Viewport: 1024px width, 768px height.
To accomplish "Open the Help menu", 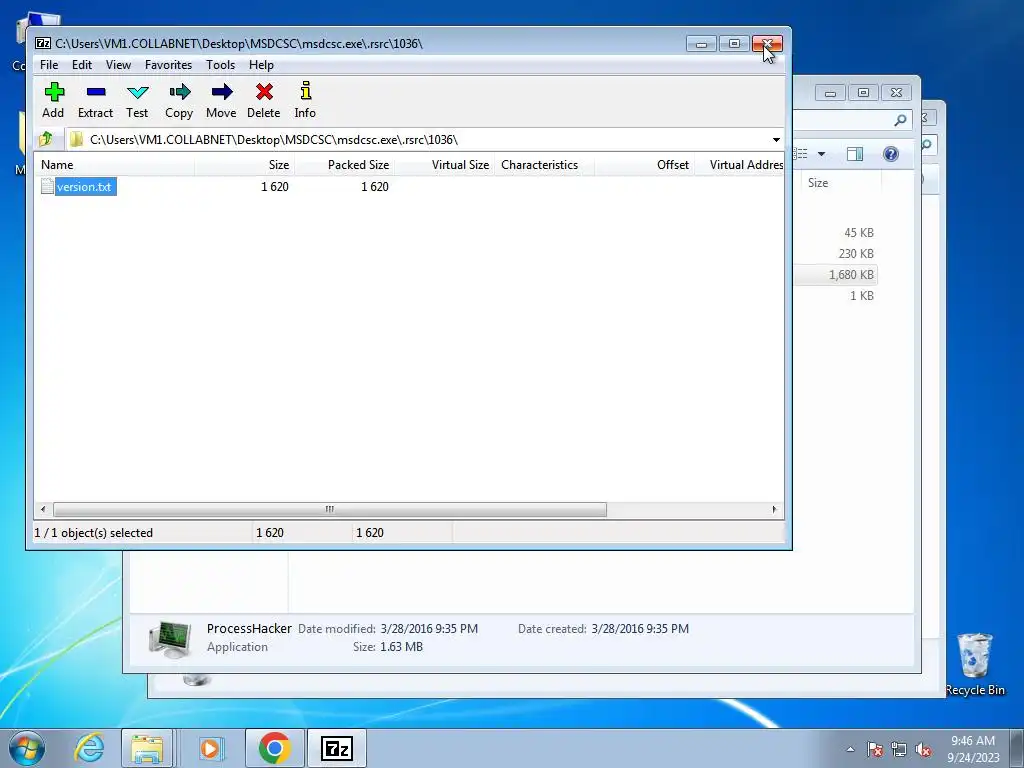I will [261, 65].
